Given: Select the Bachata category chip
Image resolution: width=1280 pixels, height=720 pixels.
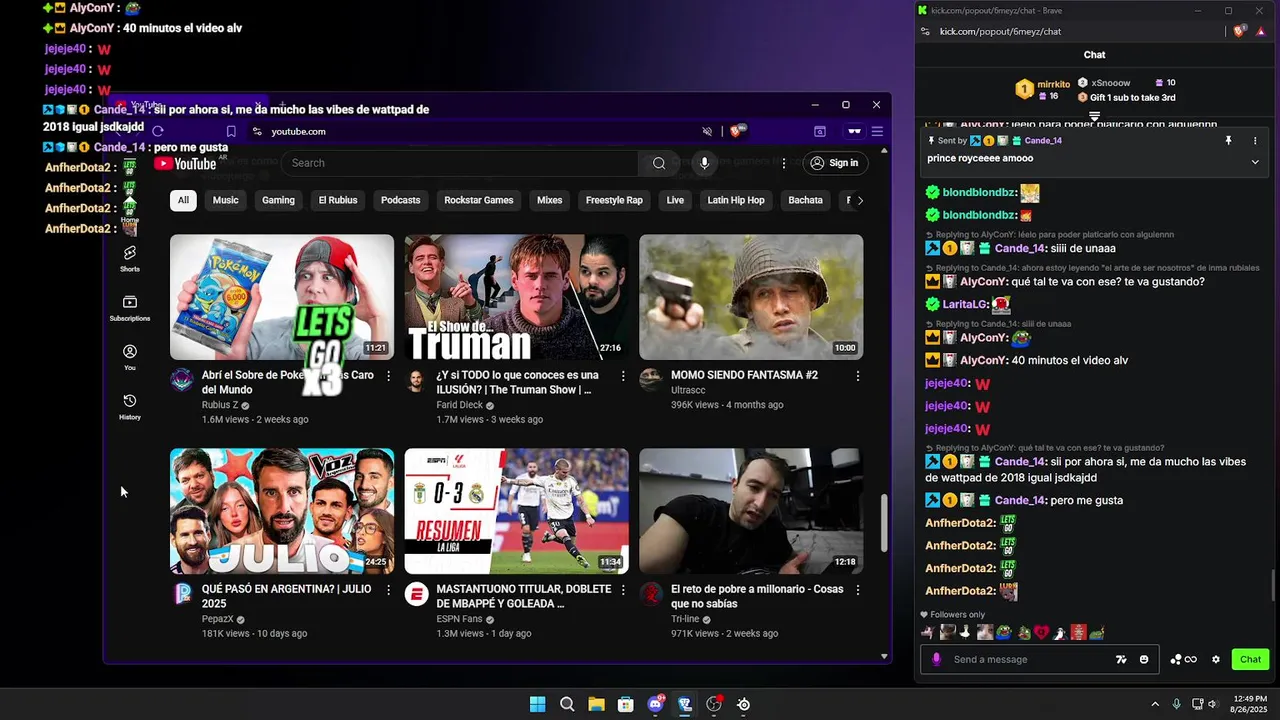Looking at the screenshot, I should coord(805,200).
